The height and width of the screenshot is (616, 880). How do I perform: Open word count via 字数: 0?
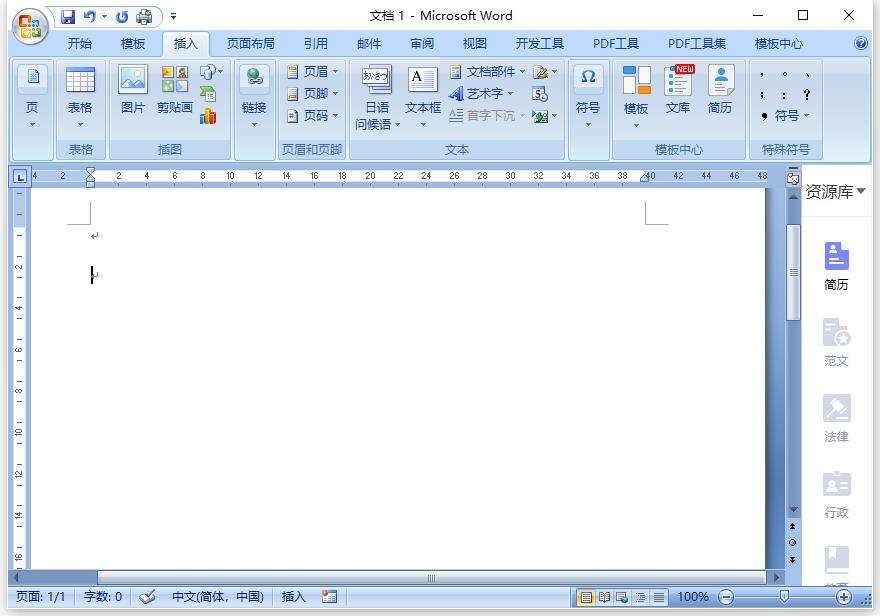(x=103, y=596)
